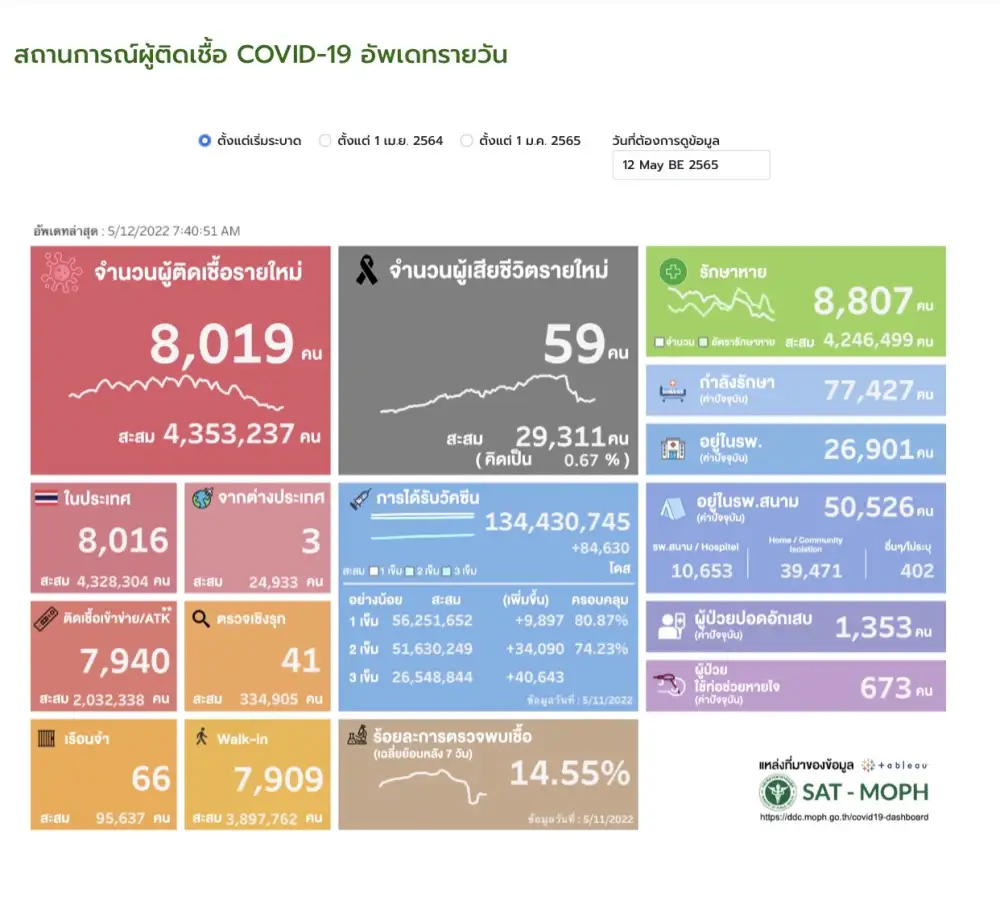This screenshot has width=1000, height=918.
Task: Select 'ตั้งแต่เริ่มระบาด' radio option
Action: click(205, 141)
